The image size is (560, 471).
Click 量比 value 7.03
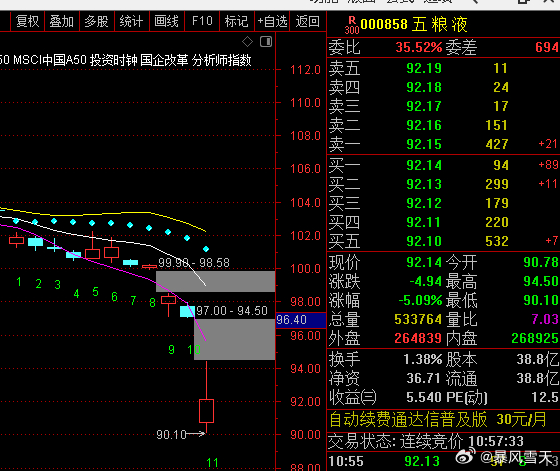pos(545,319)
